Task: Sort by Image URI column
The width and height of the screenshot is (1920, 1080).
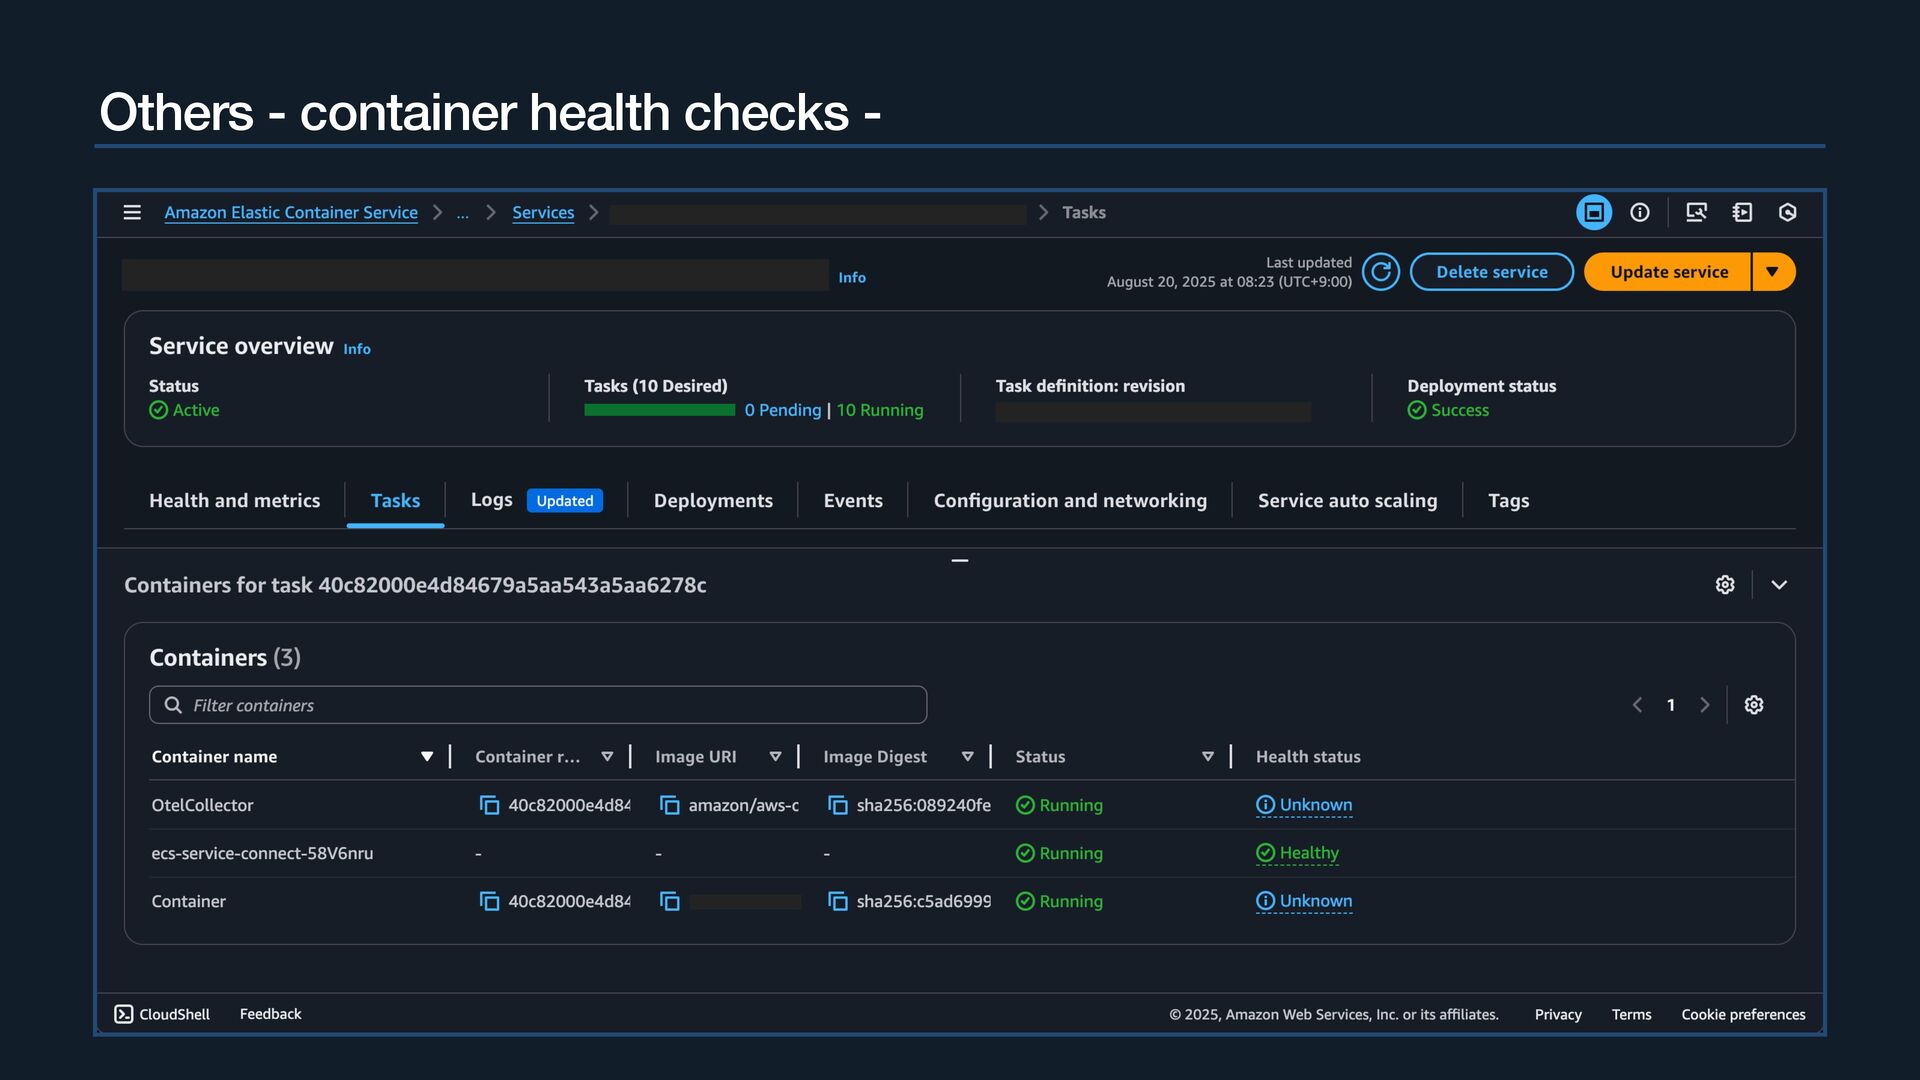Action: (775, 757)
